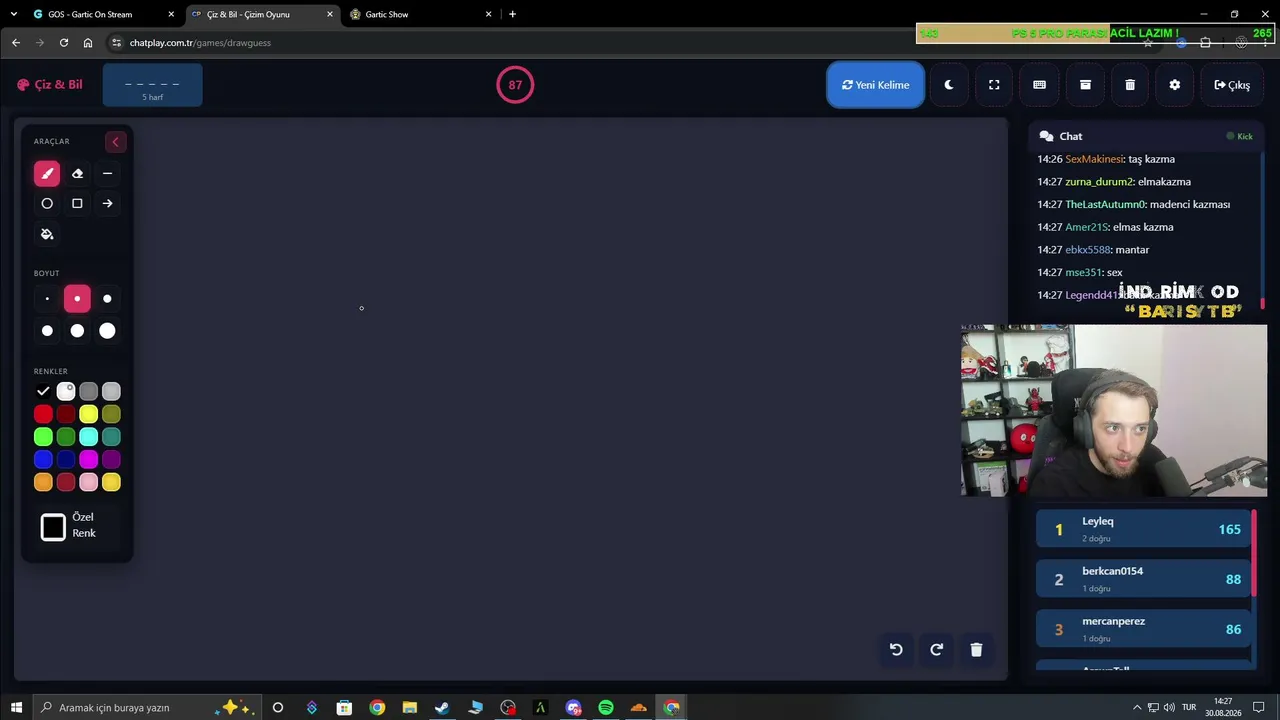Screen dimensions: 1280x720
Task: Open Windows Start menu
Action: click(16, 708)
